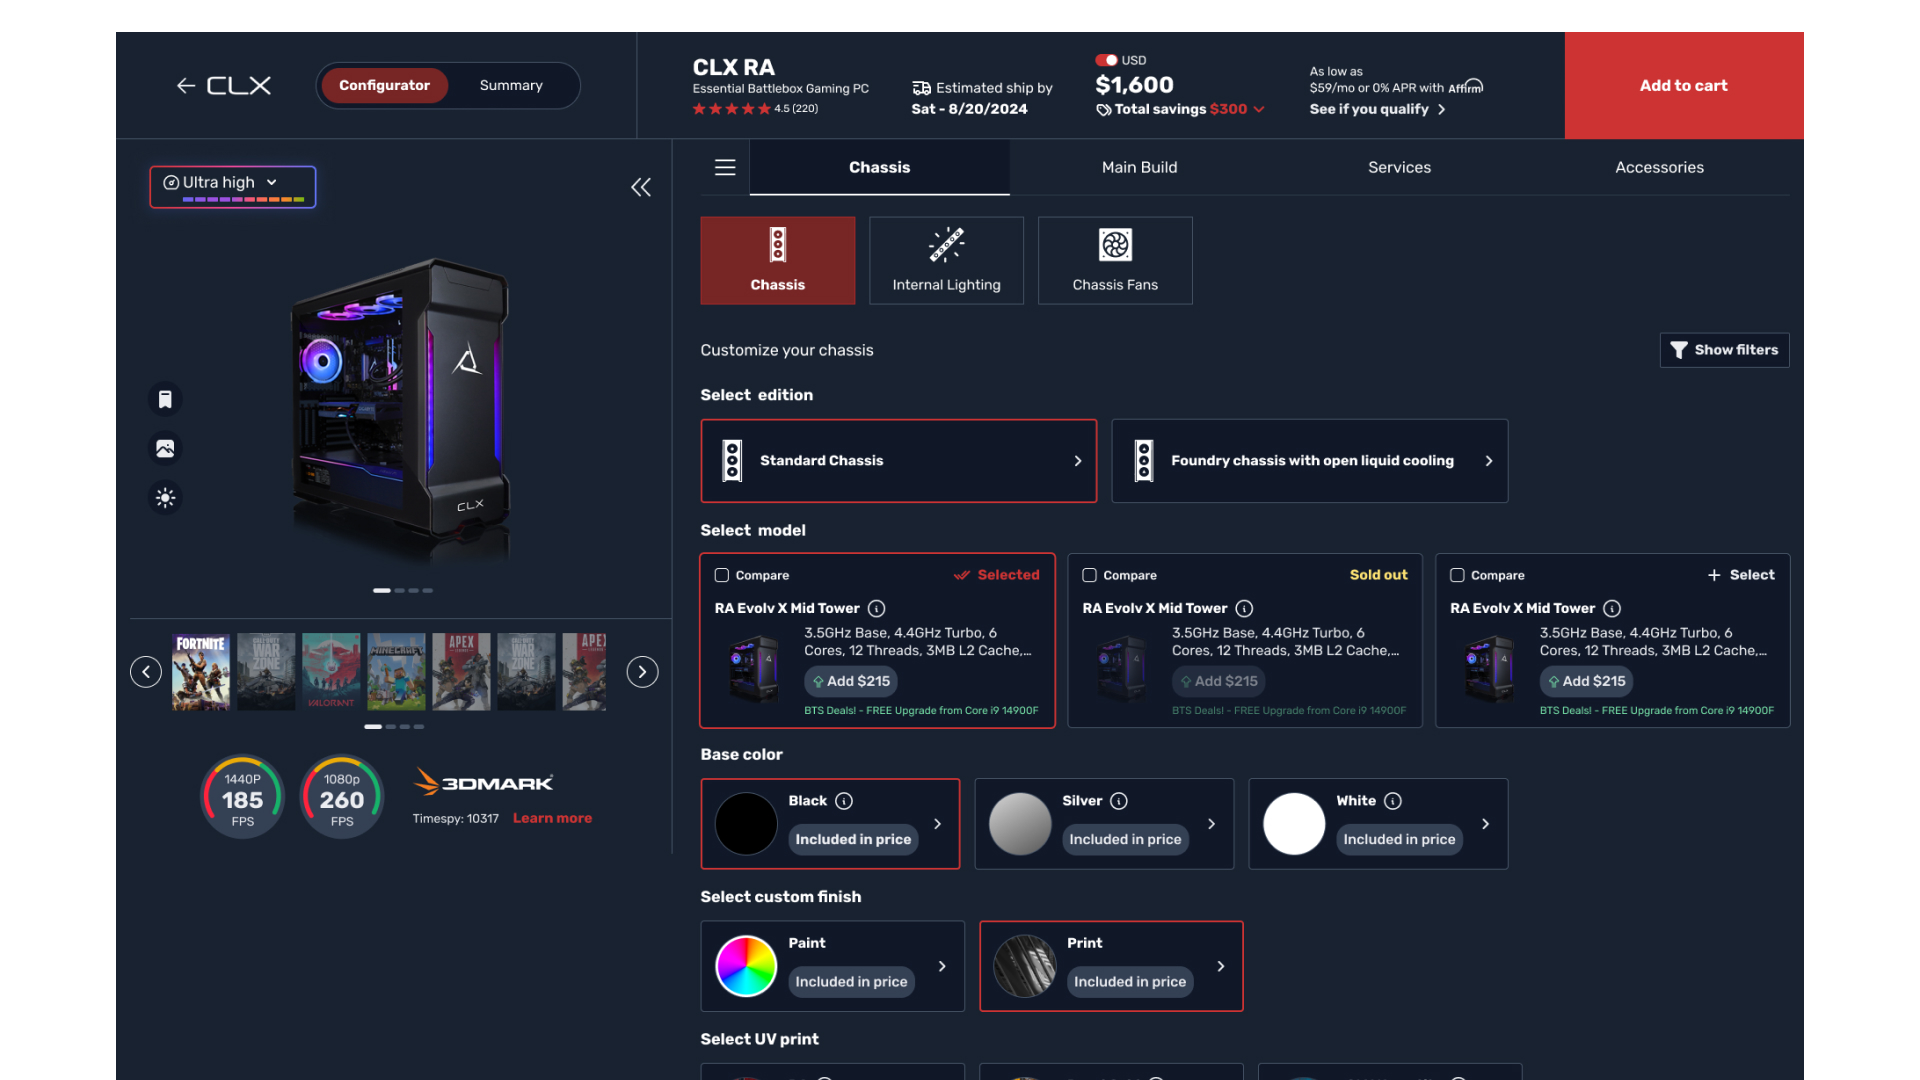This screenshot has height=1080, width=1920.
Task: Check Compare on the sold out model card
Action: coord(1090,575)
